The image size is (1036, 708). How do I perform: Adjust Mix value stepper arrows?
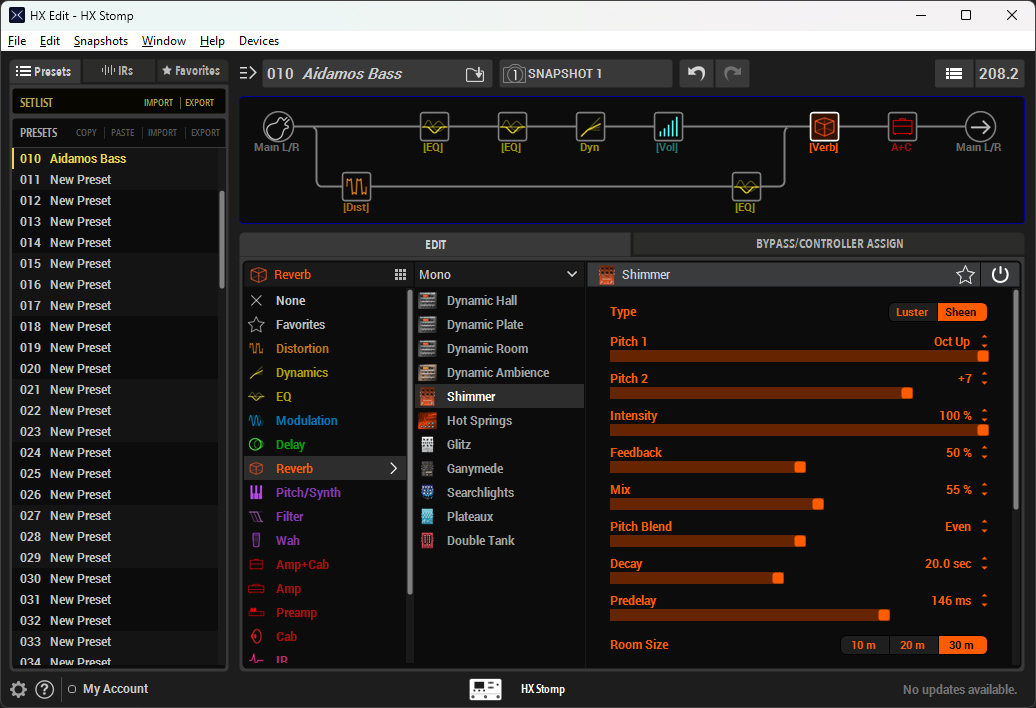tap(984, 489)
